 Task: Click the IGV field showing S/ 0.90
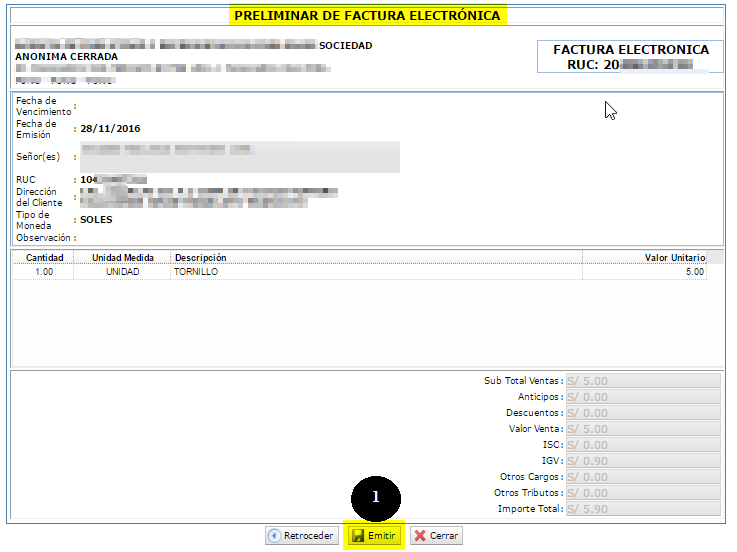642,461
